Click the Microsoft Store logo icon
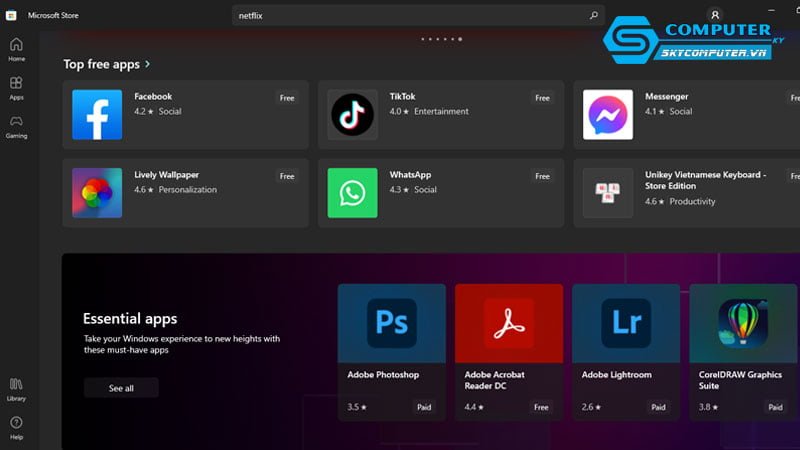 (11, 15)
